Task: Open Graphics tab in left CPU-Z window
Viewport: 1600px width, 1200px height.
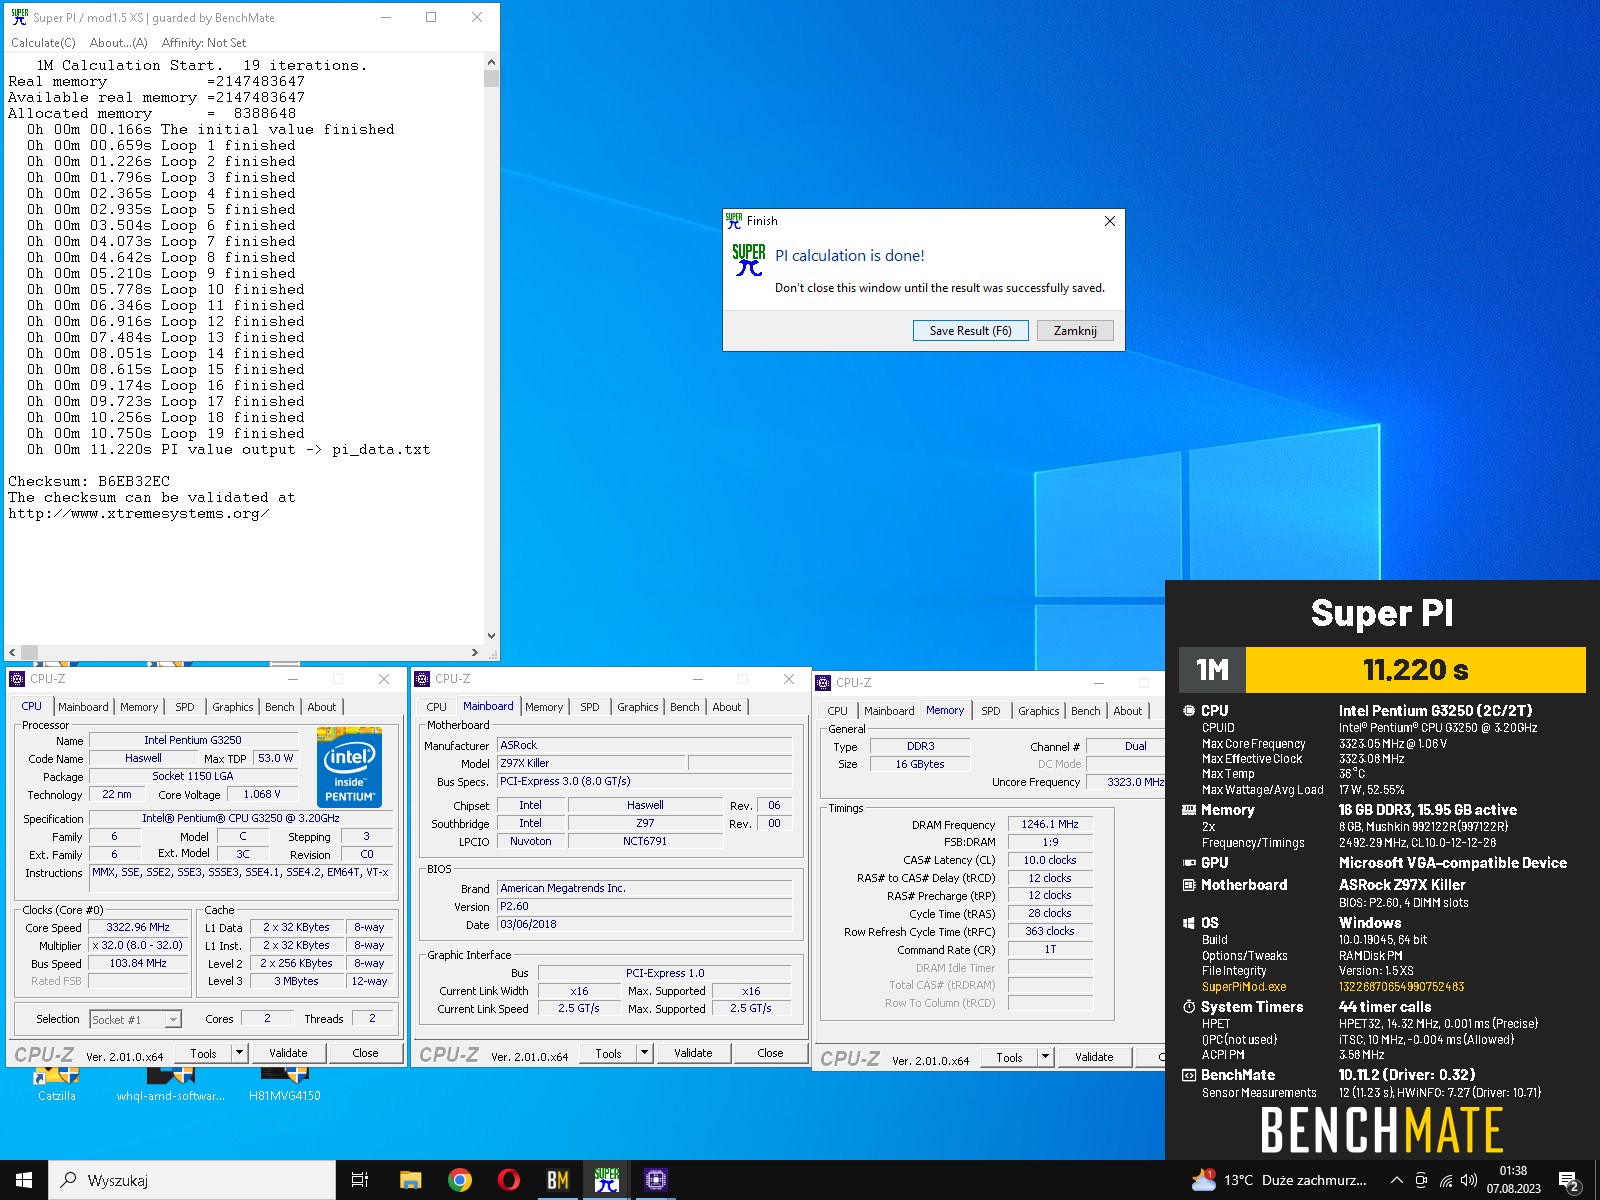Action: coord(233,707)
